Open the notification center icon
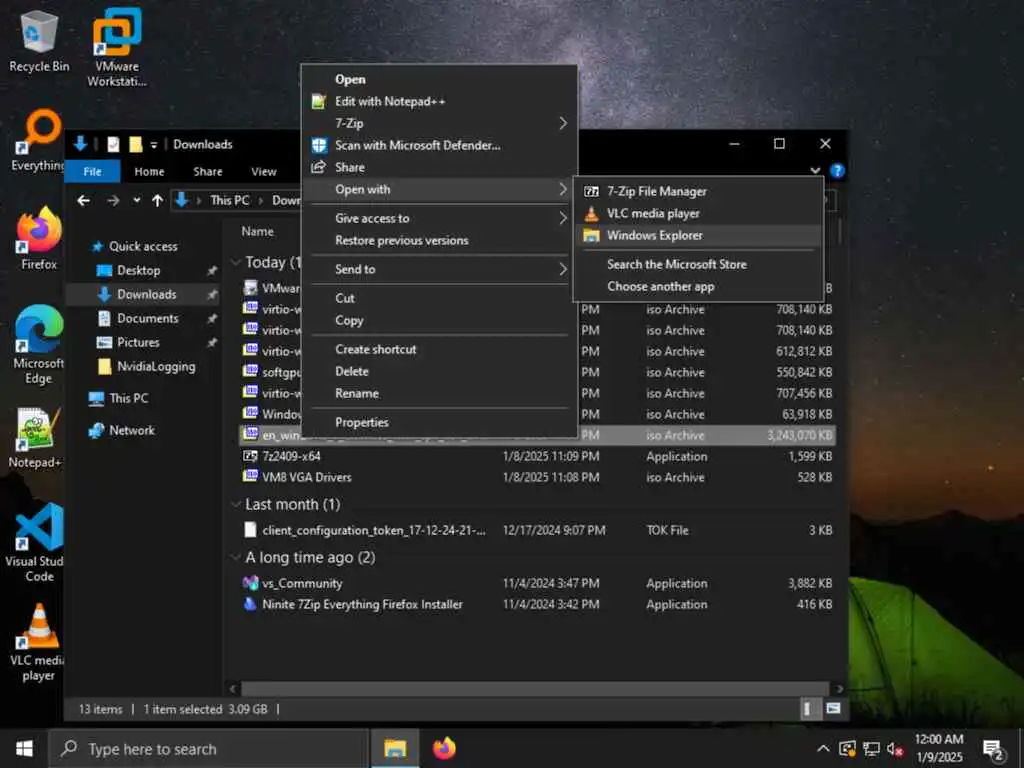Screen dimensions: 1024x768 (x=993, y=750)
